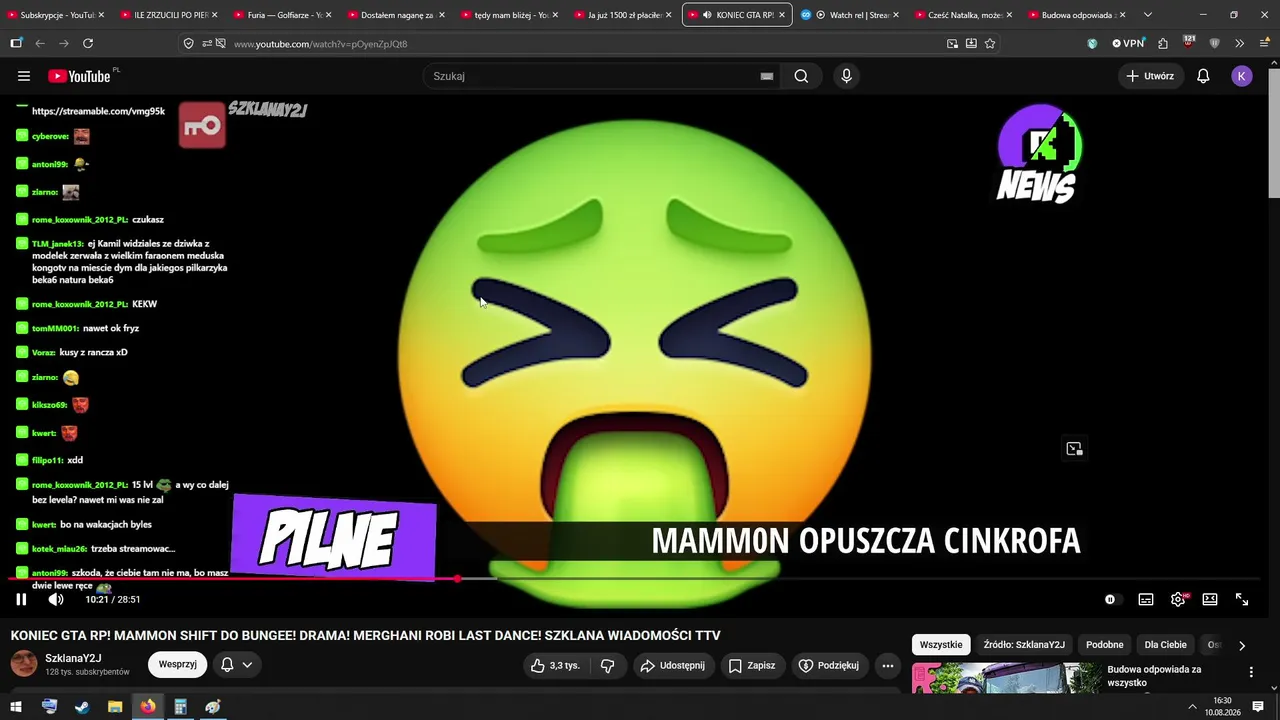This screenshot has width=1280, height=720.
Task: Switch to 'Watch rel | Stream' tab
Action: tap(850, 15)
